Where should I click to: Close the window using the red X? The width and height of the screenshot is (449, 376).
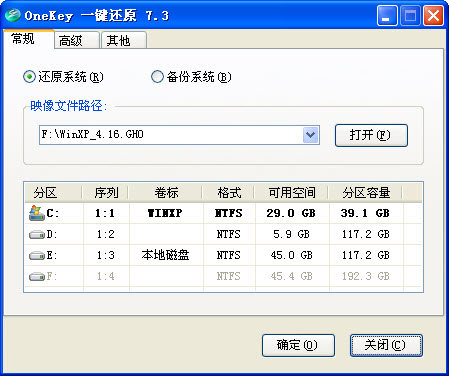pos(433,16)
